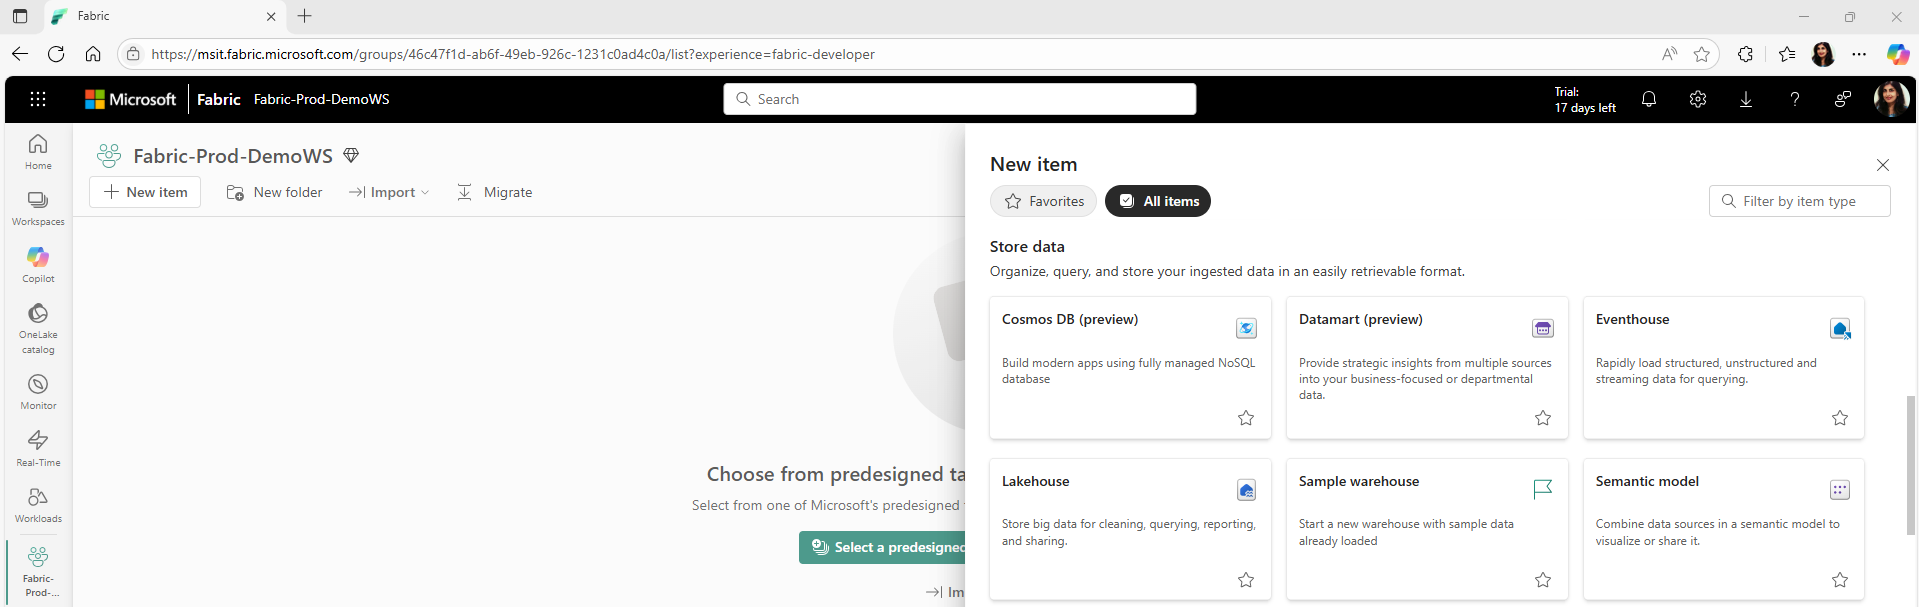
Task: Add page to browser favorites star
Action: point(1702,54)
